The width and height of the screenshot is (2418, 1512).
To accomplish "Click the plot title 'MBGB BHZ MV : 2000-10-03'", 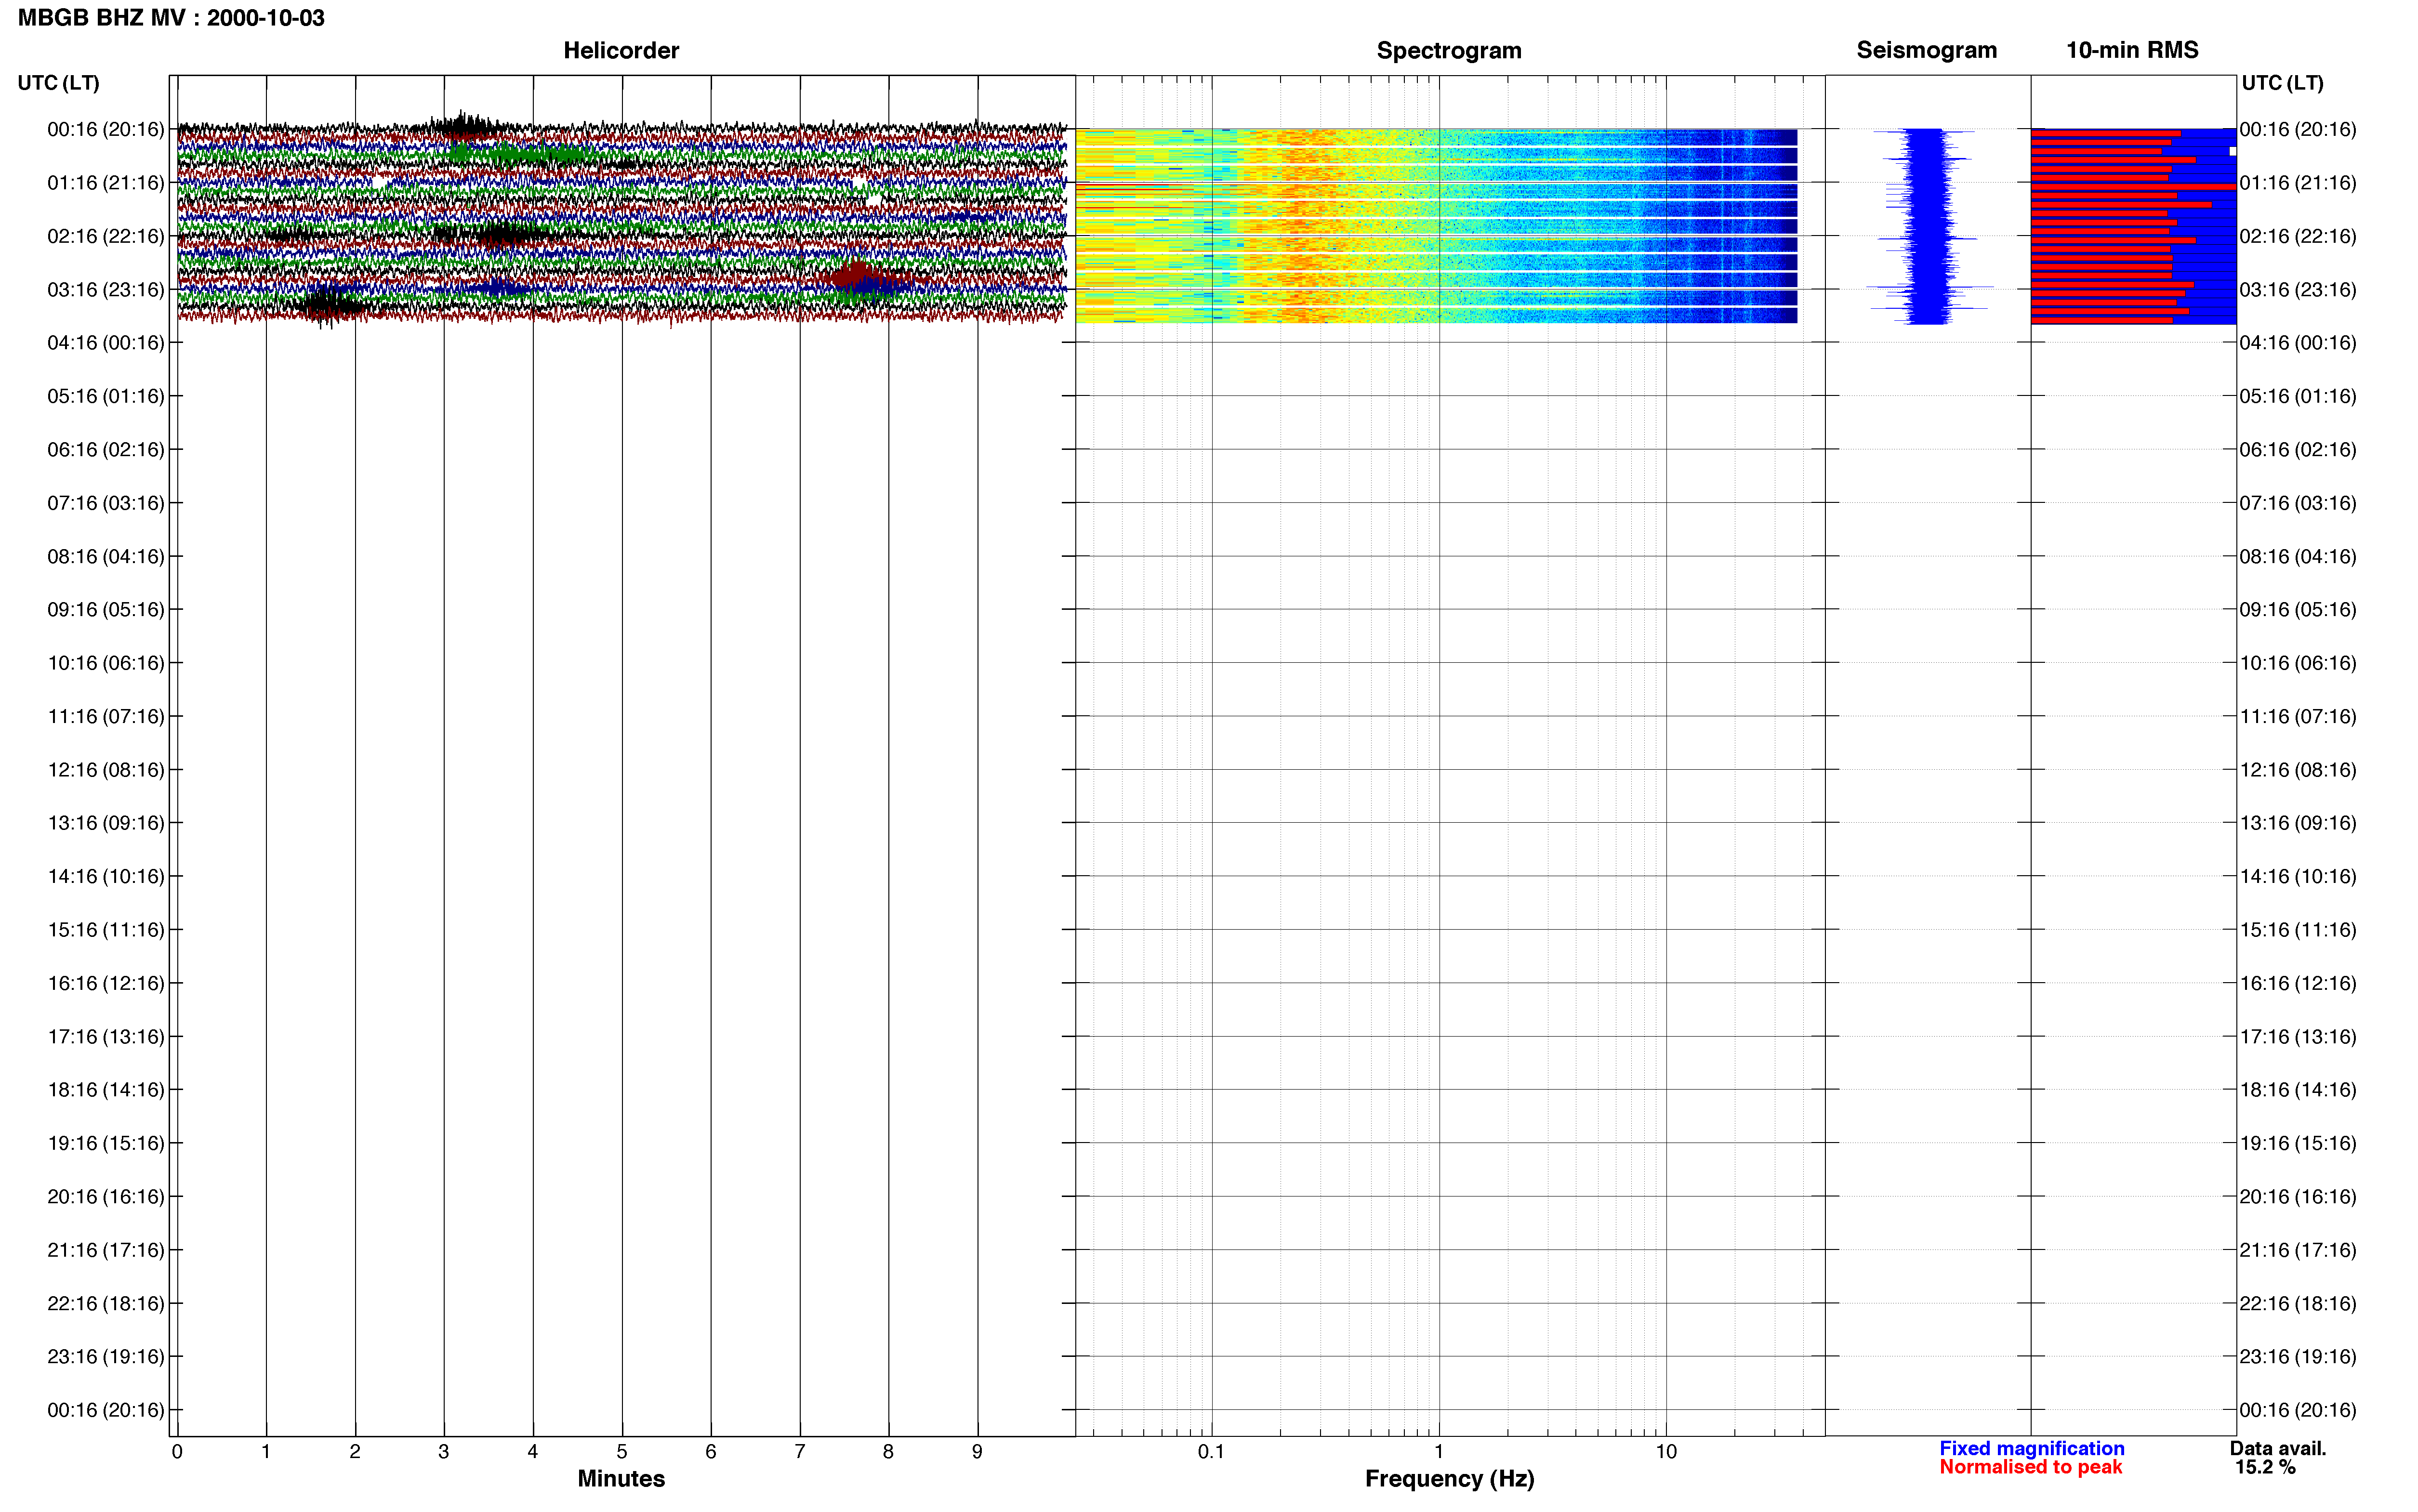I will (171, 18).
